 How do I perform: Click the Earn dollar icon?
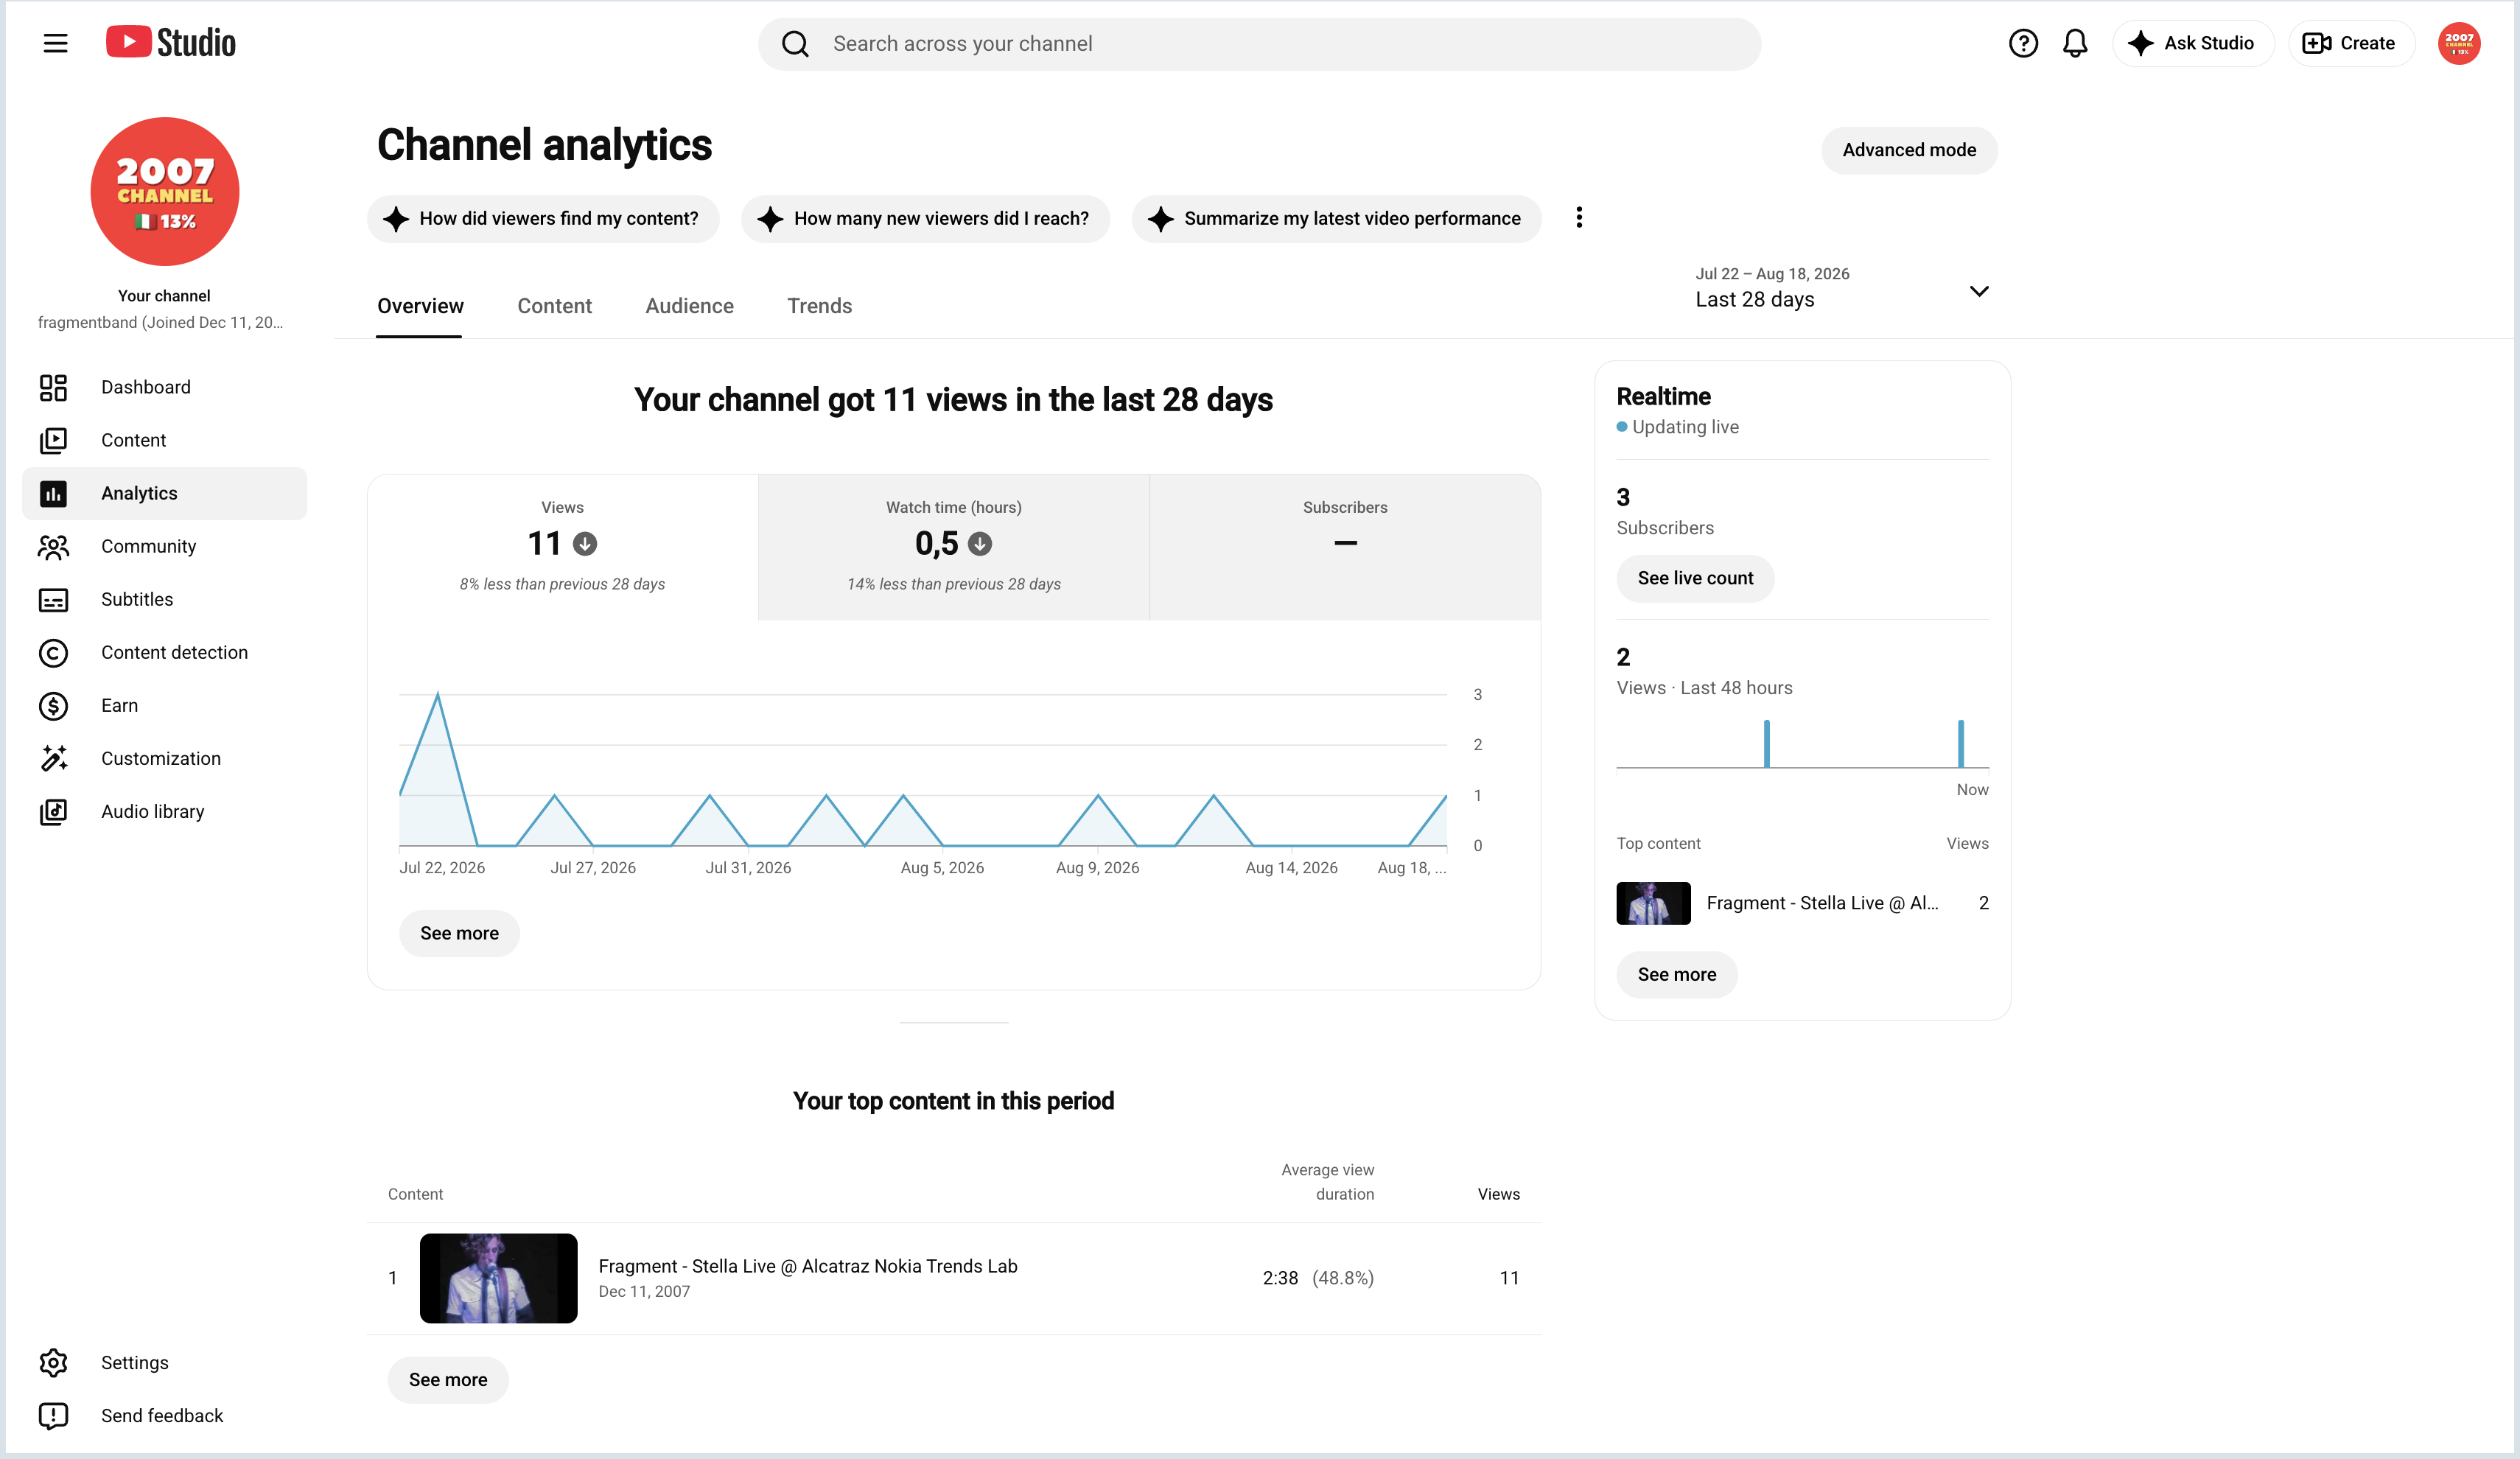point(53,705)
